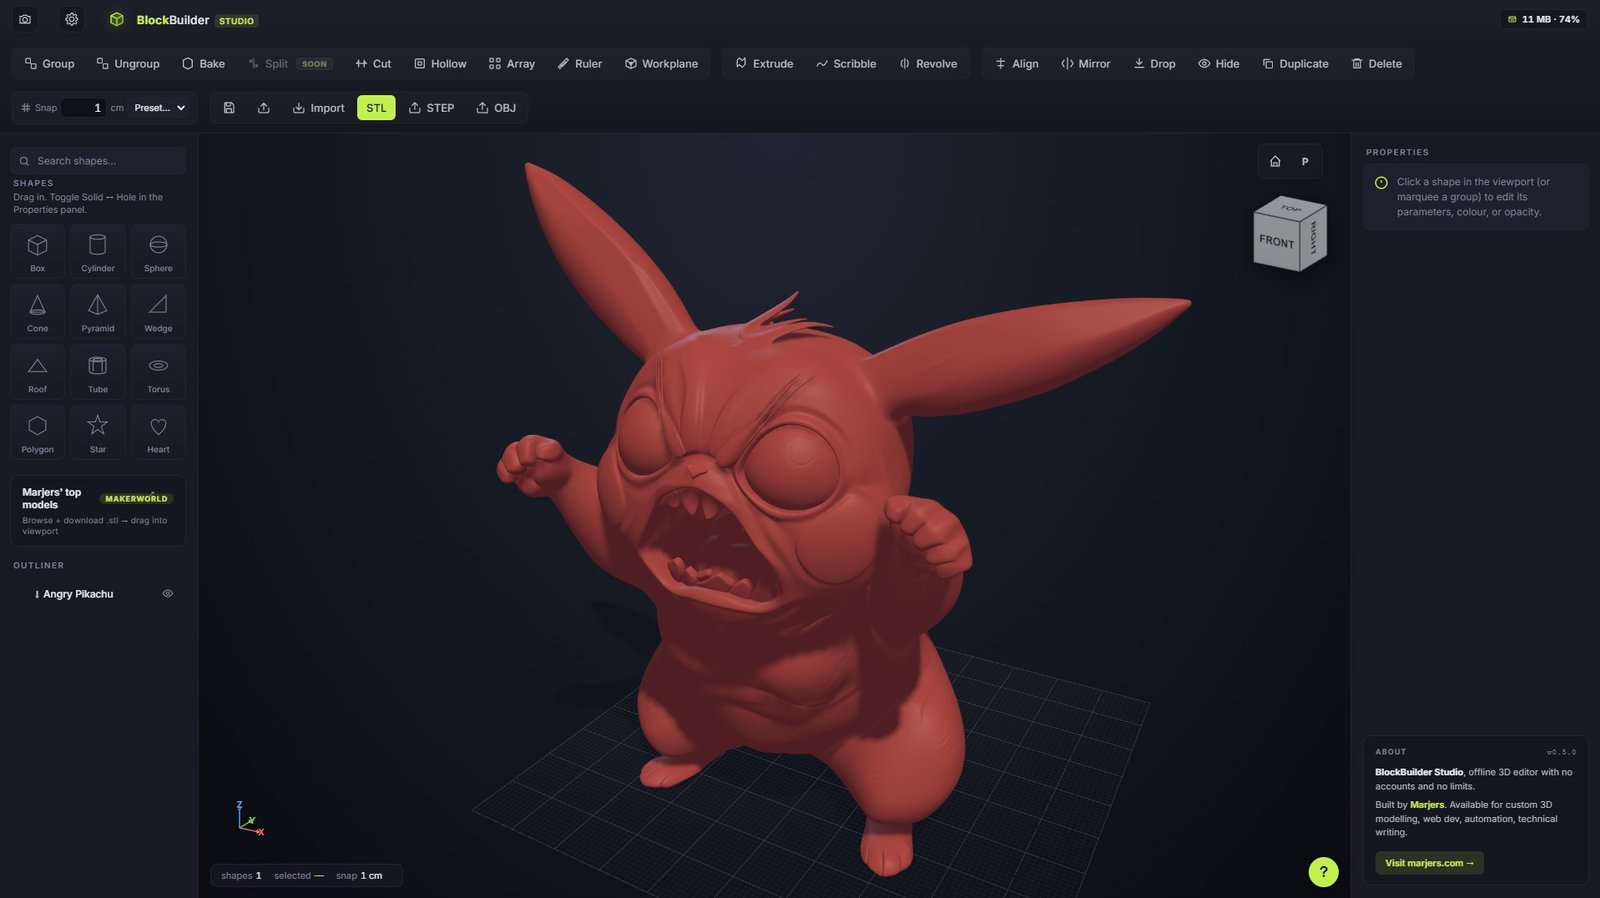Toggle the Snap option
The image size is (1600, 898).
[x=39, y=108]
